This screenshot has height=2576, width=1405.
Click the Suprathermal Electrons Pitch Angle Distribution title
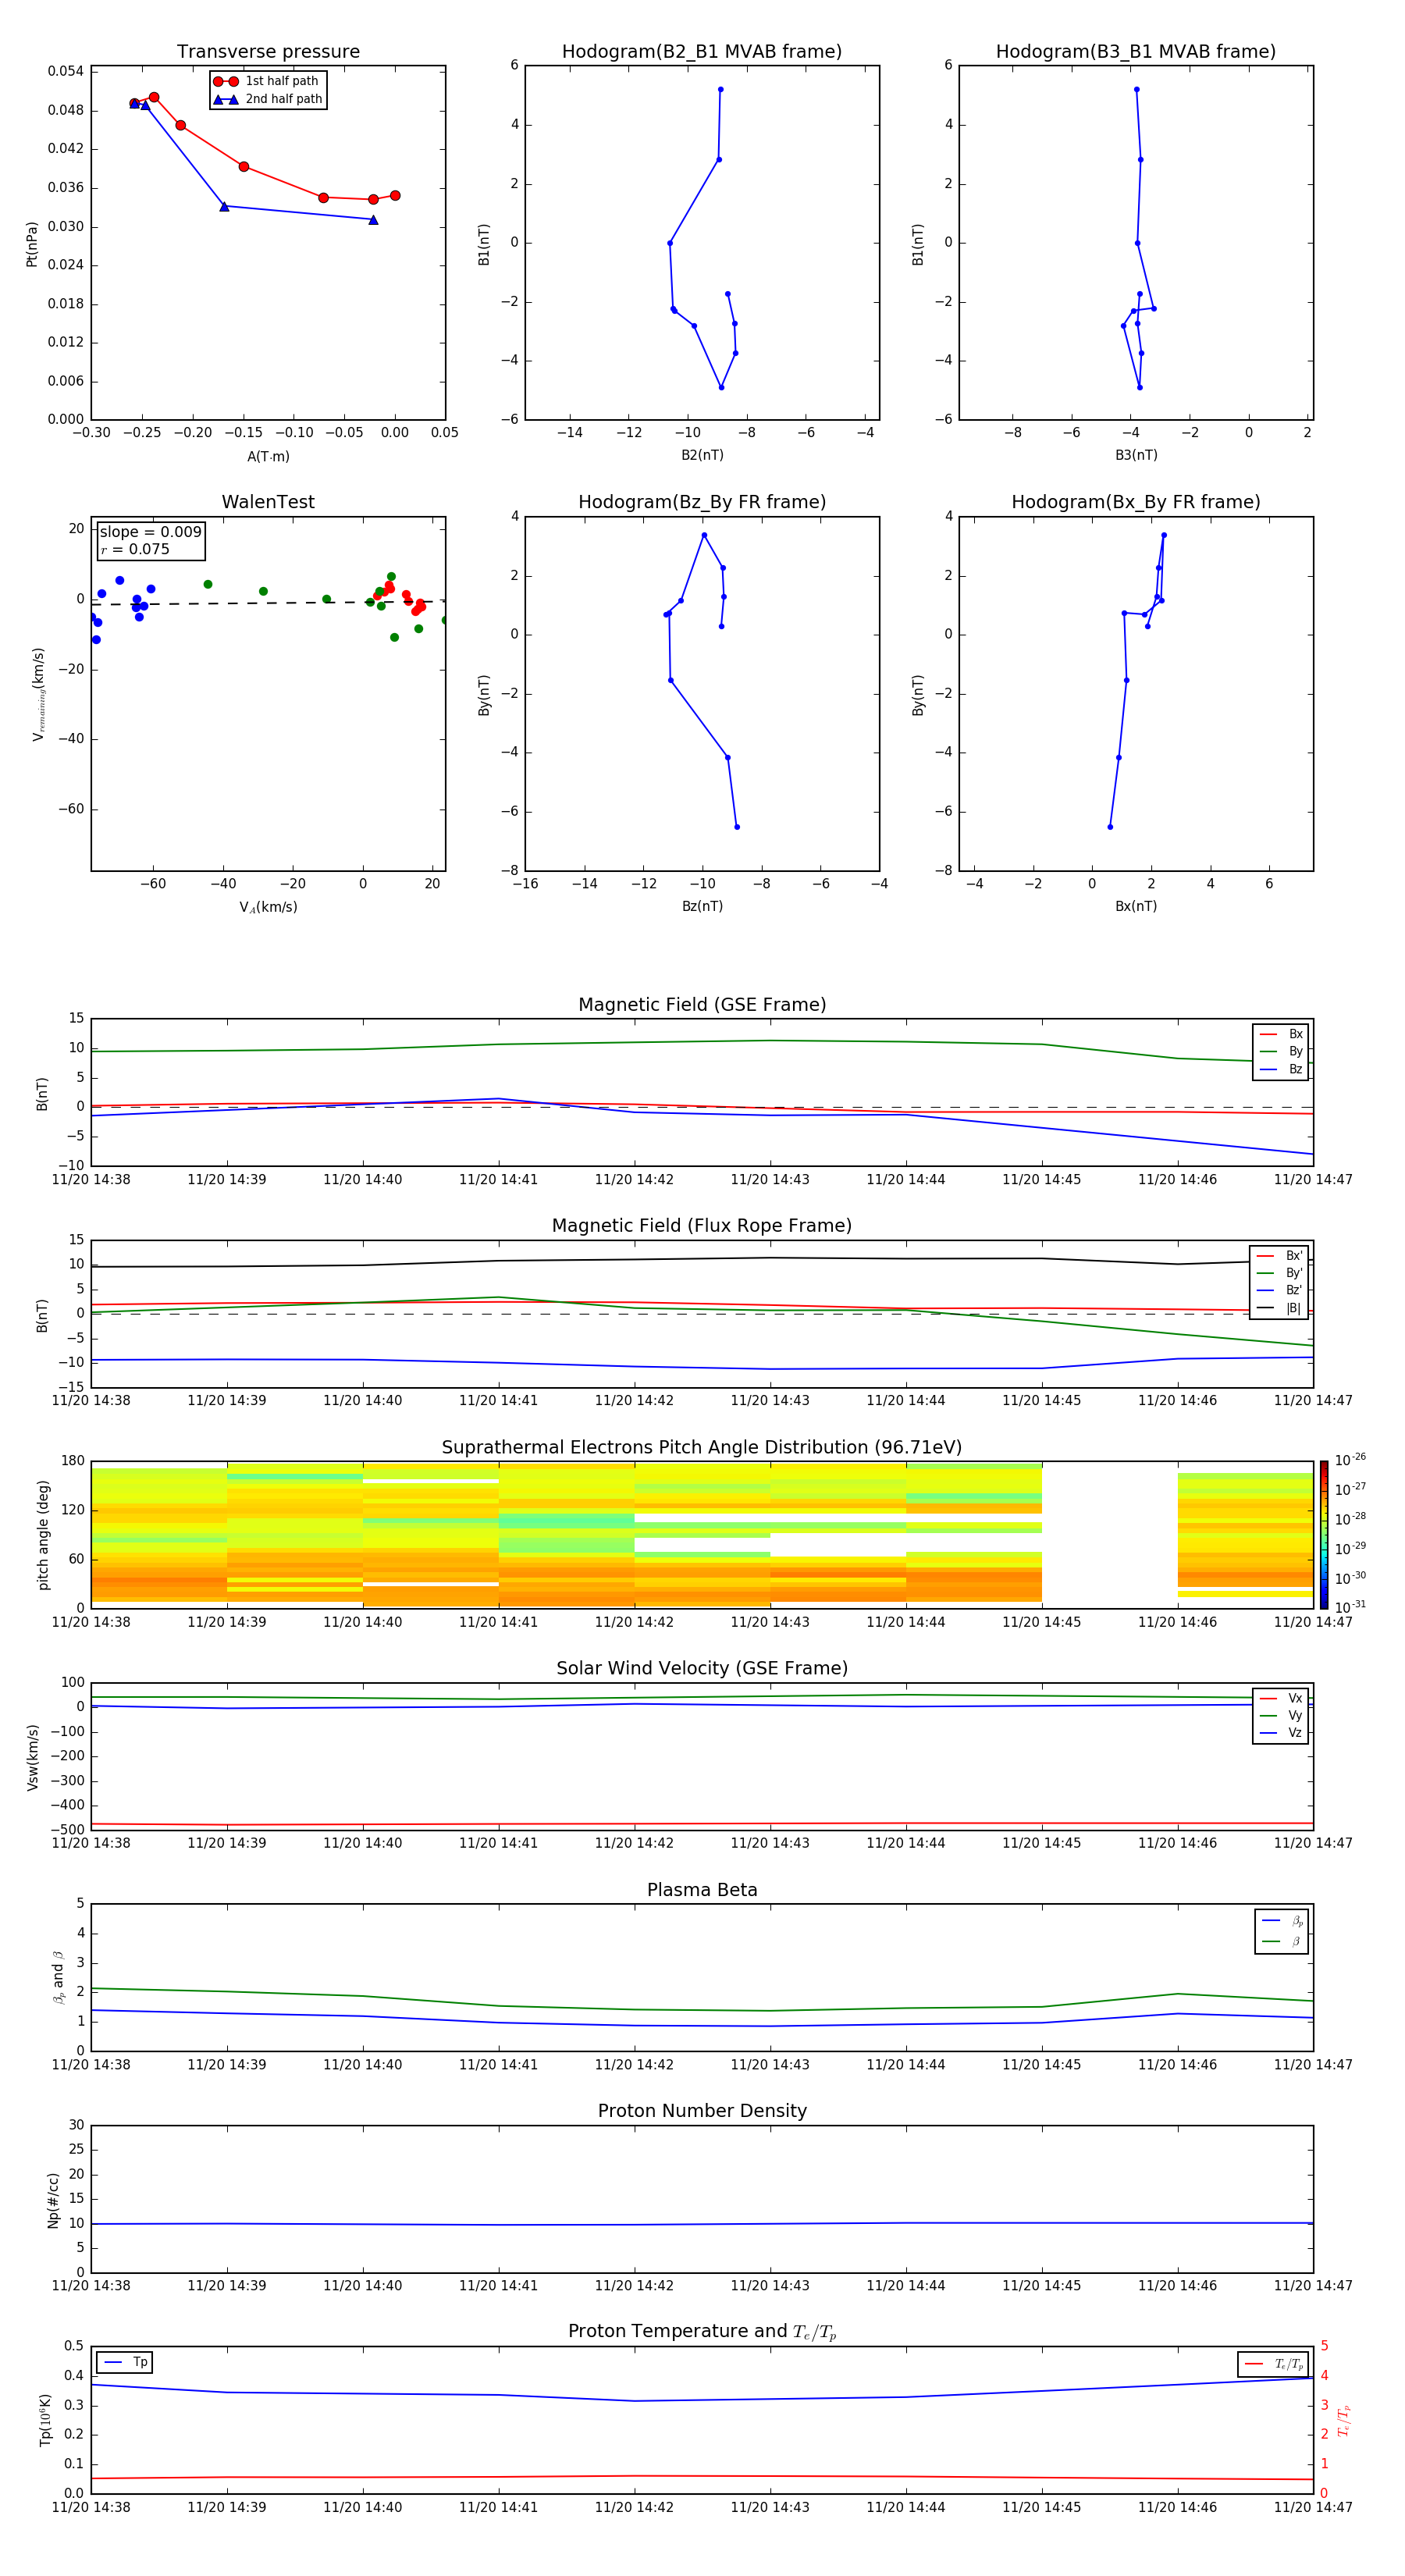[702, 1448]
